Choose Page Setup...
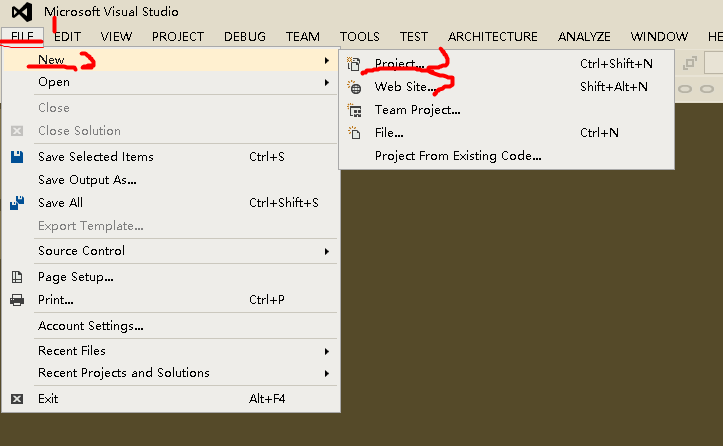Image resolution: width=723 pixels, height=446 pixels. 171,277
